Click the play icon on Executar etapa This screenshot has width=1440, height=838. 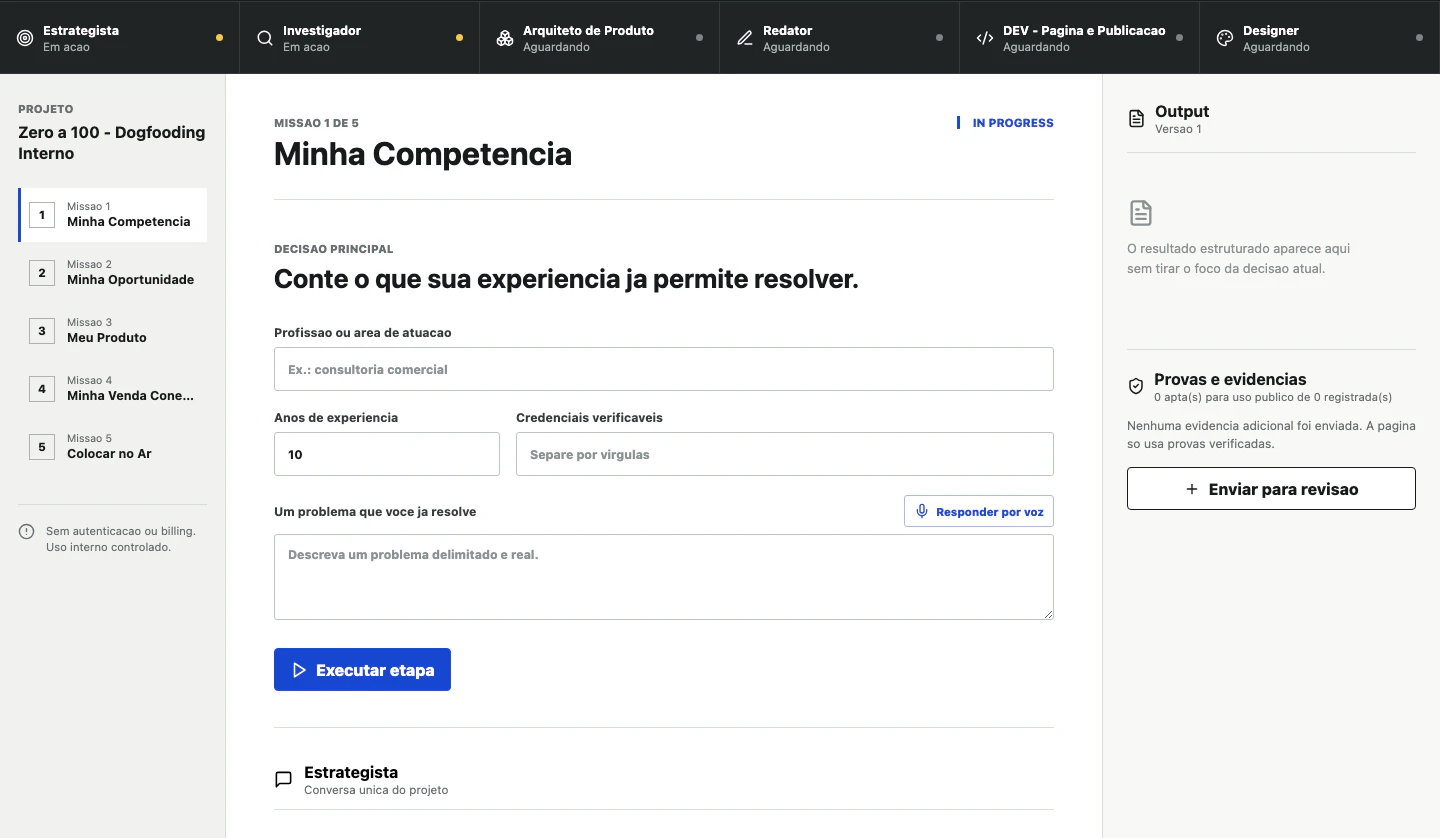299,670
